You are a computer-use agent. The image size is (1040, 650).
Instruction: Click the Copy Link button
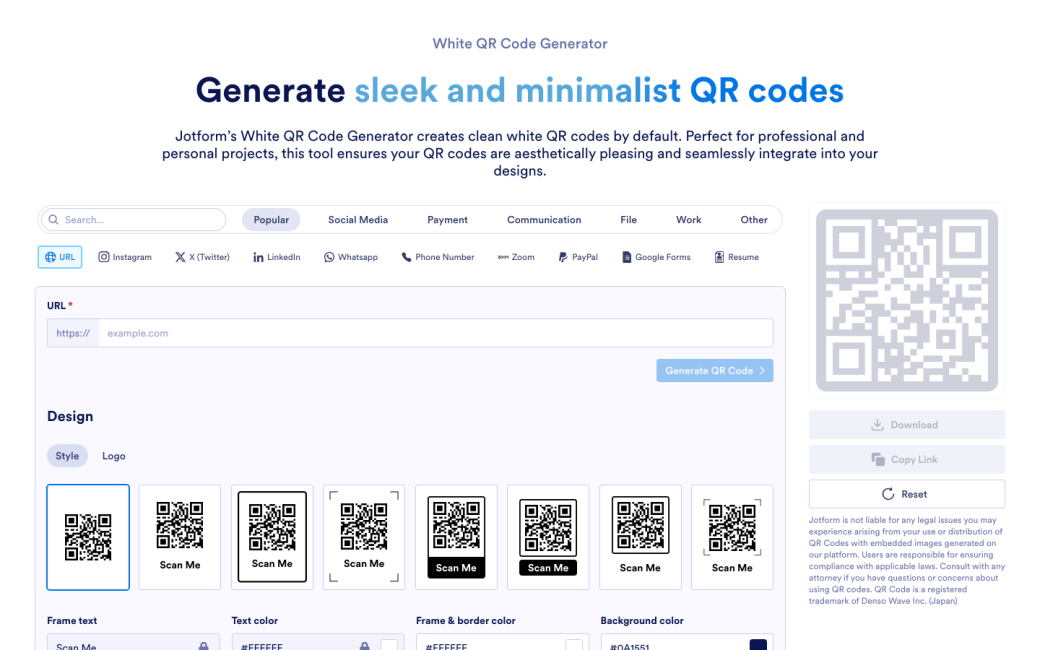coord(906,459)
